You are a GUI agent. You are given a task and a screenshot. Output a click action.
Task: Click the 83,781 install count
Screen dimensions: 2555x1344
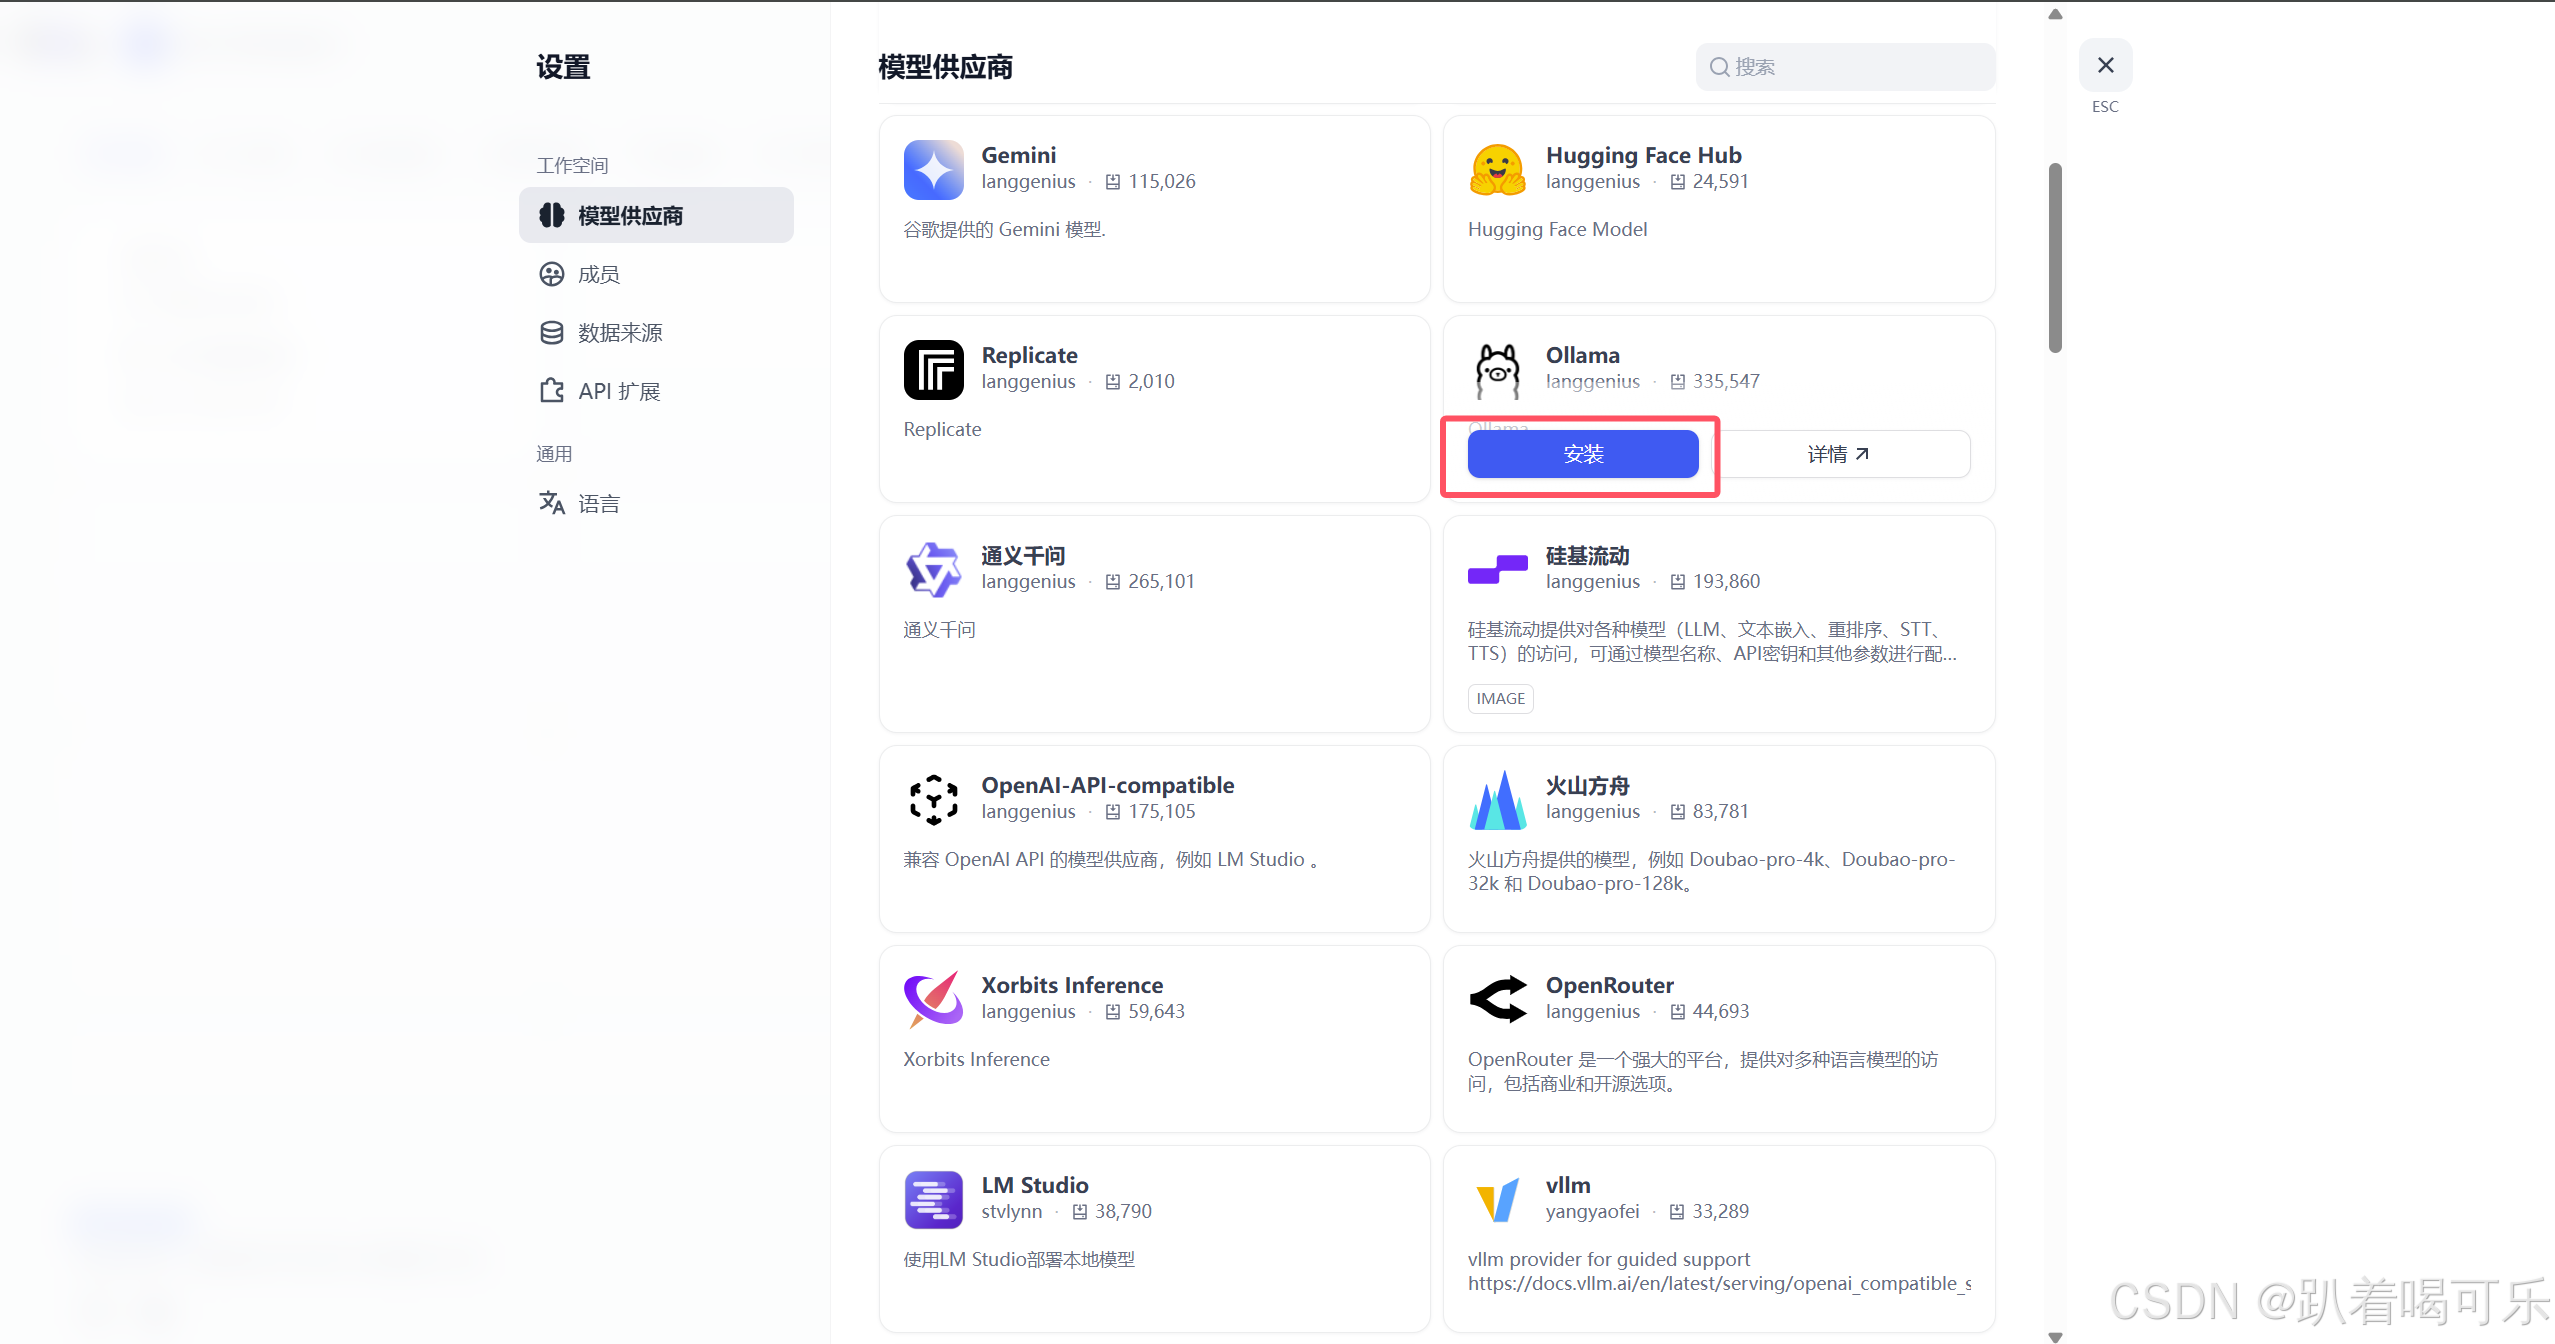(1720, 812)
